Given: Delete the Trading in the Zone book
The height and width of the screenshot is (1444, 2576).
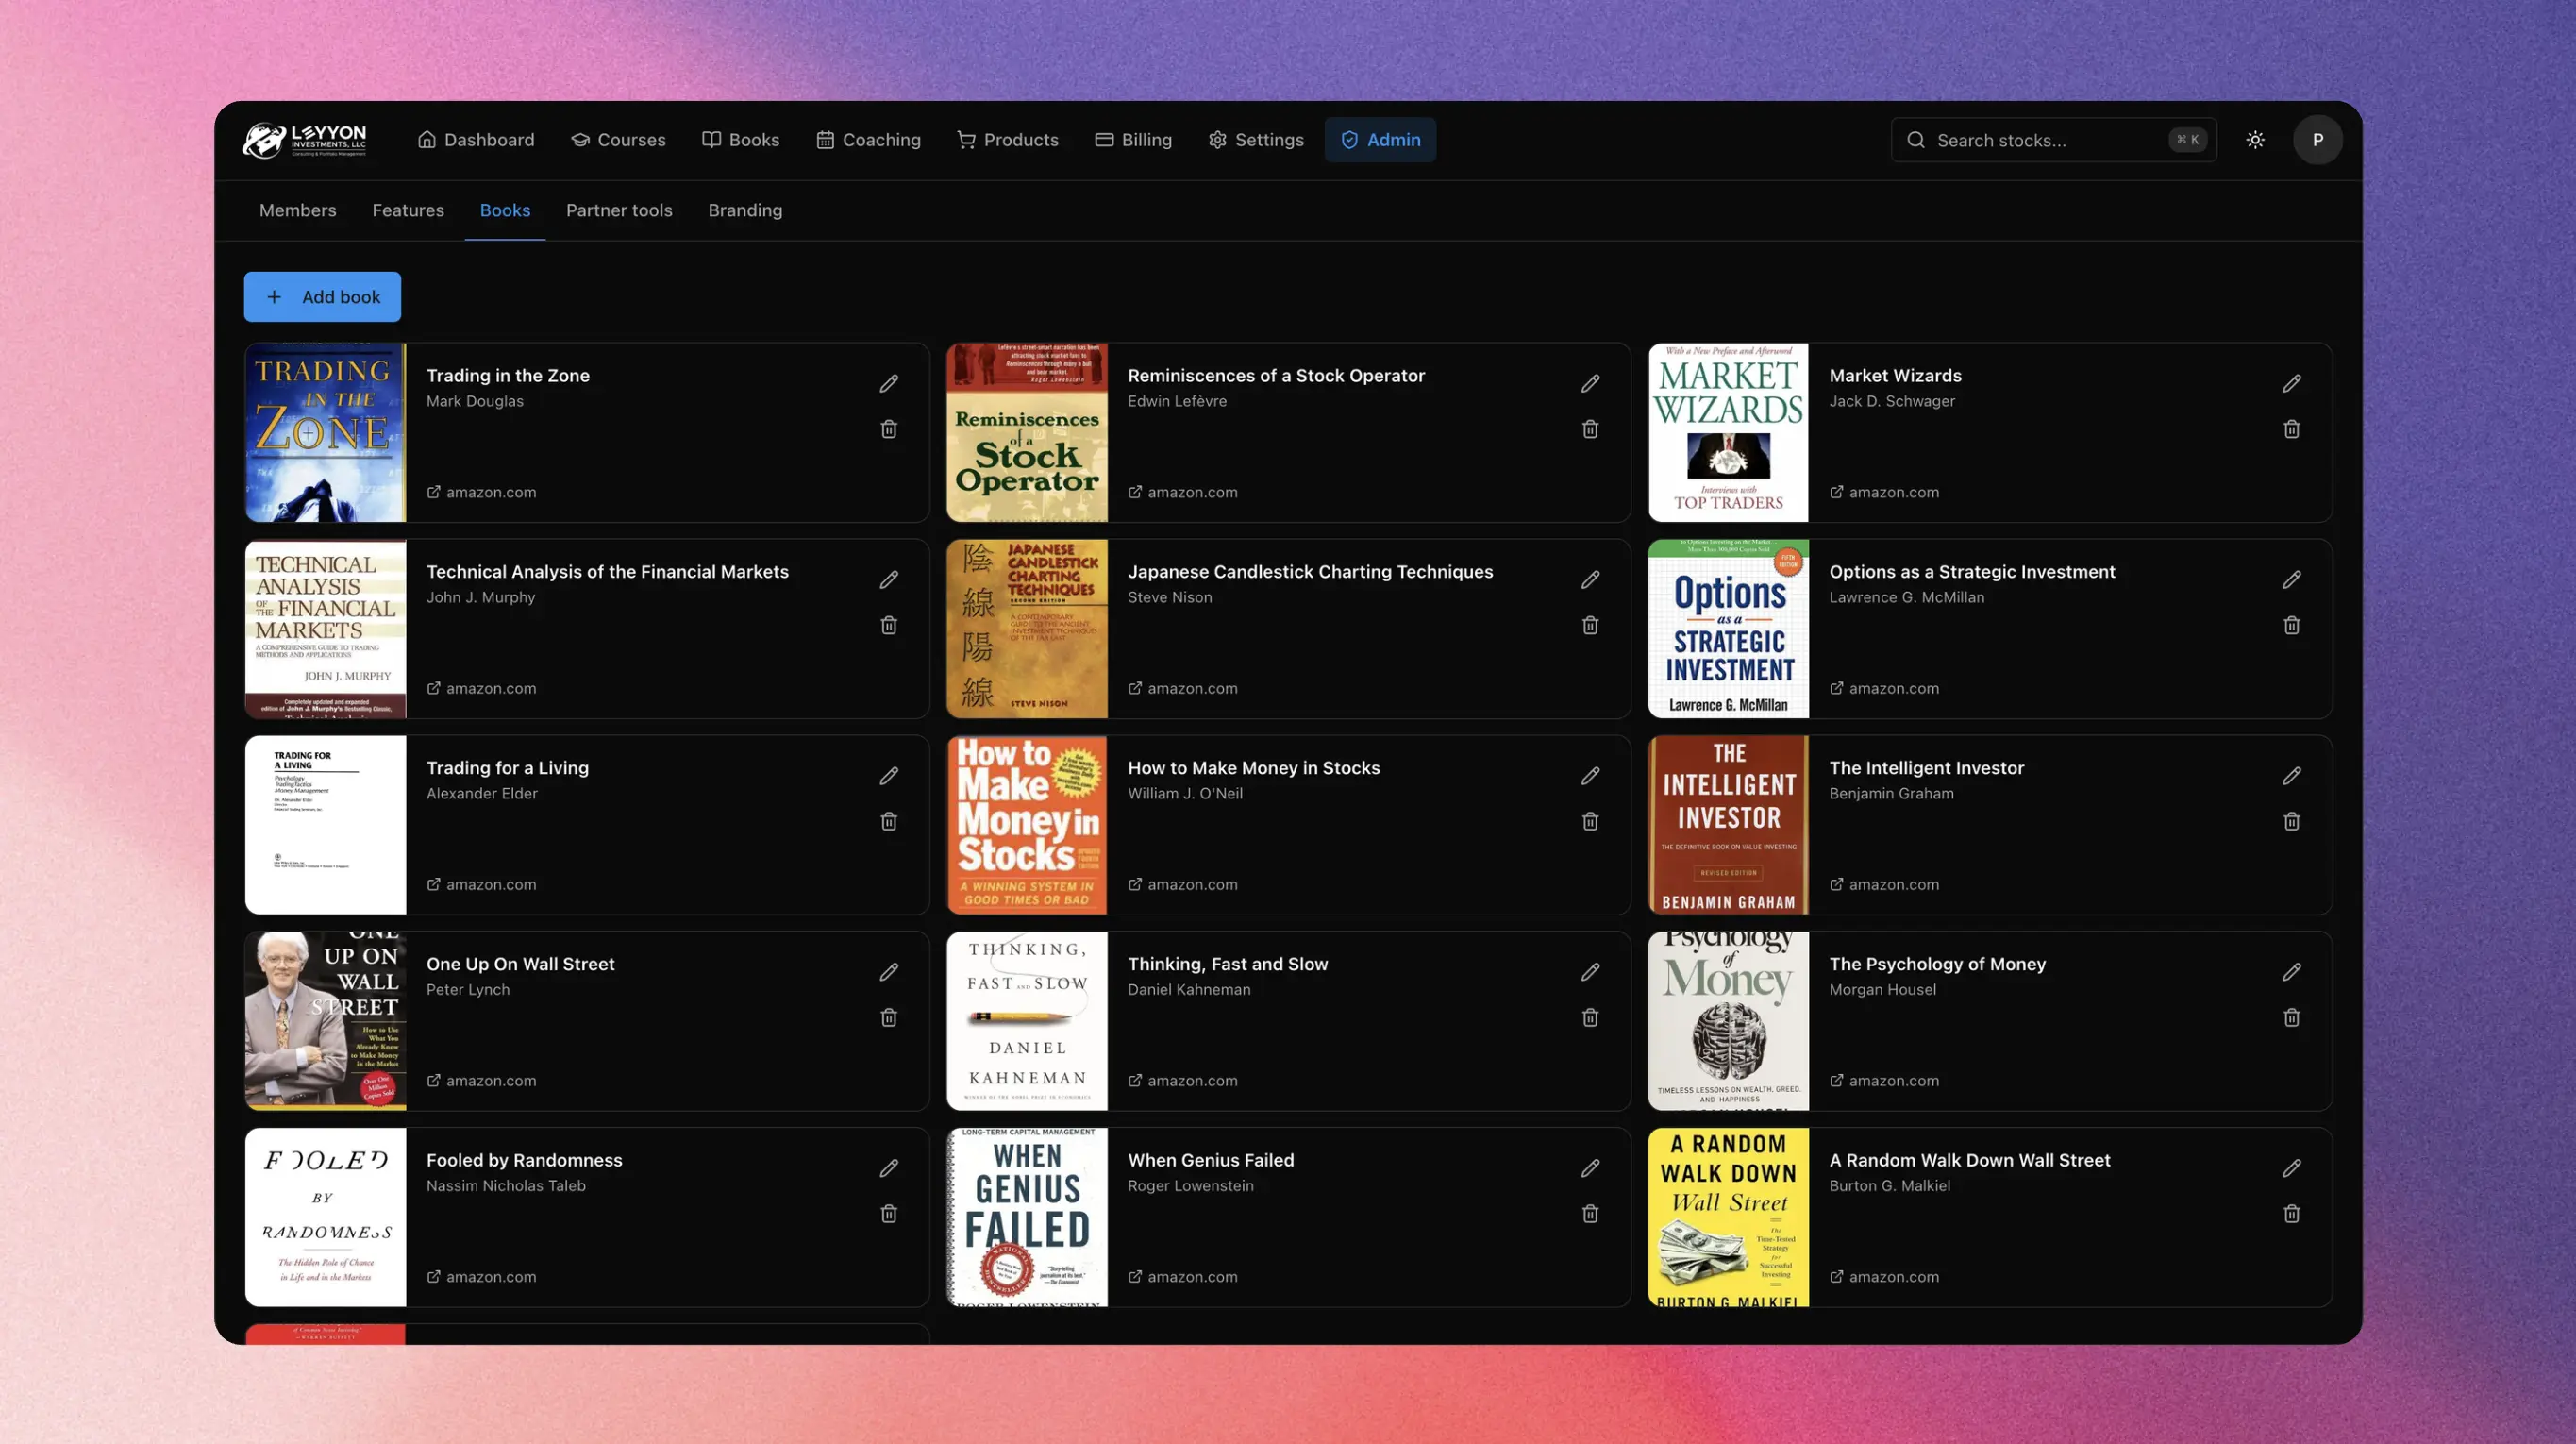Looking at the screenshot, I should tap(889, 429).
